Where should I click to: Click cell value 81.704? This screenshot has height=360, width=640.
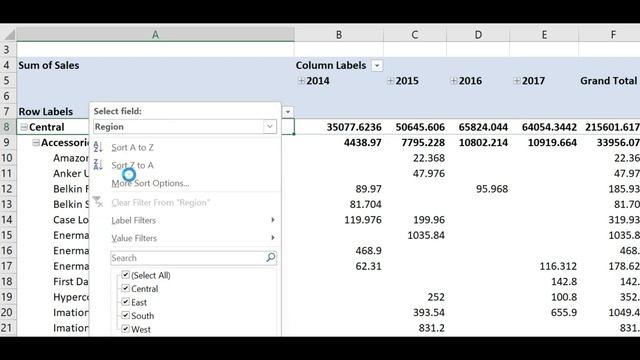click(x=365, y=204)
